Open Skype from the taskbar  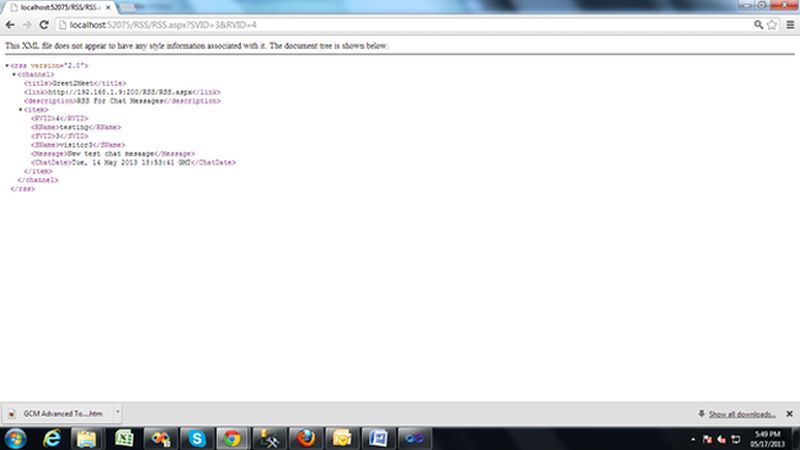pos(196,439)
